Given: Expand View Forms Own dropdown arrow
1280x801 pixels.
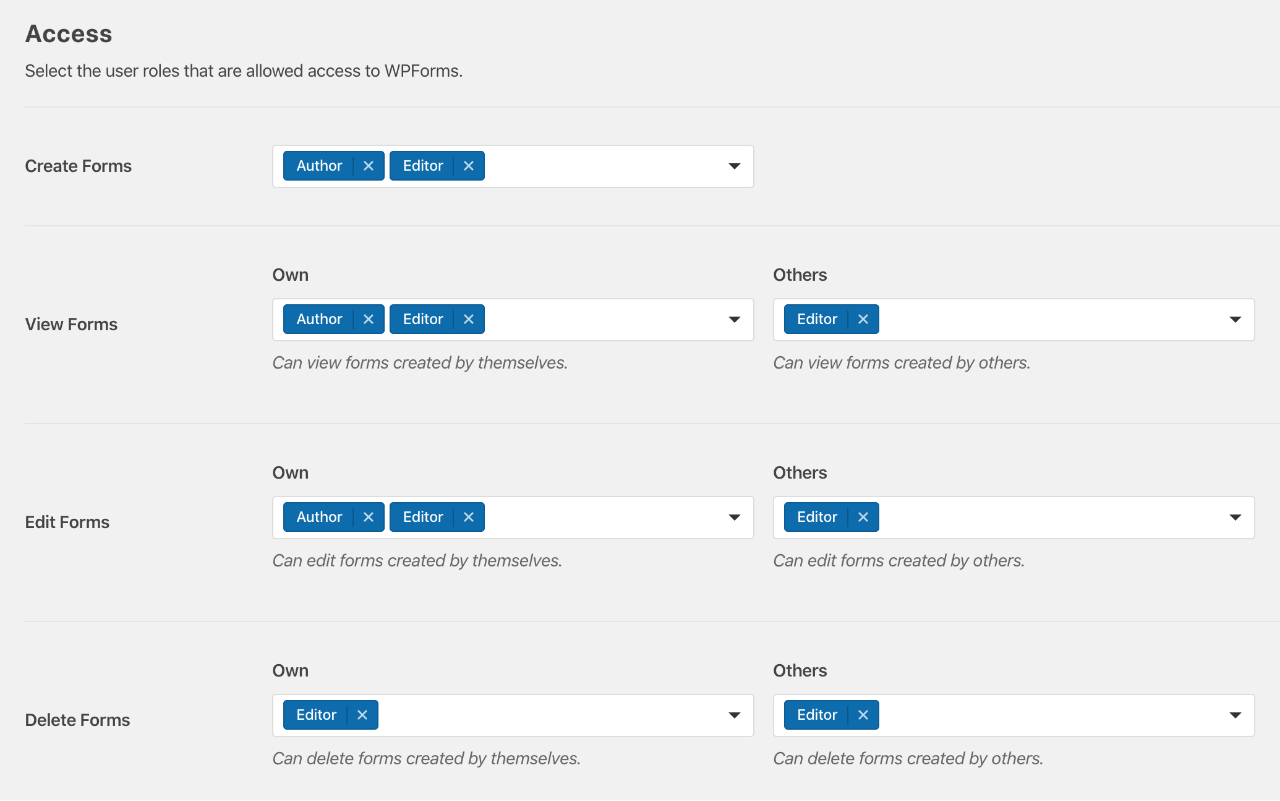Looking at the screenshot, I should [x=734, y=320].
